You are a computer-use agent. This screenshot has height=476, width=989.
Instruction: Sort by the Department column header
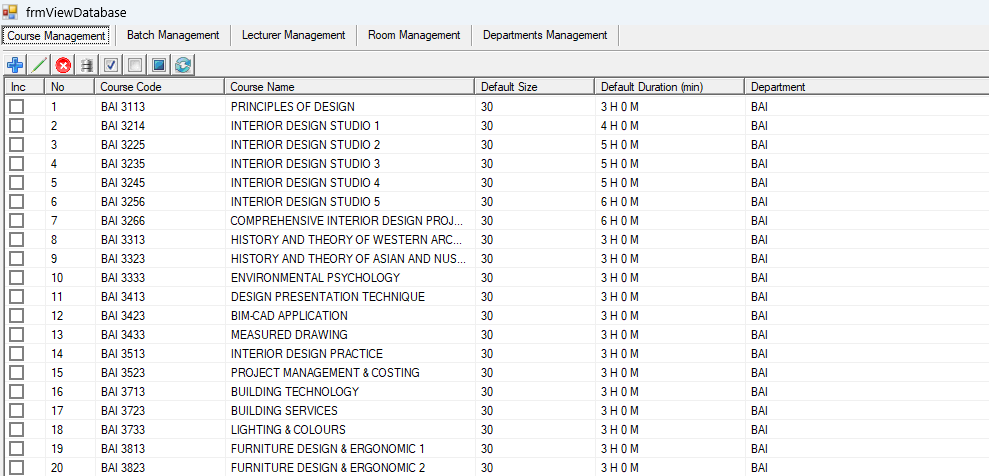(x=867, y=87)
